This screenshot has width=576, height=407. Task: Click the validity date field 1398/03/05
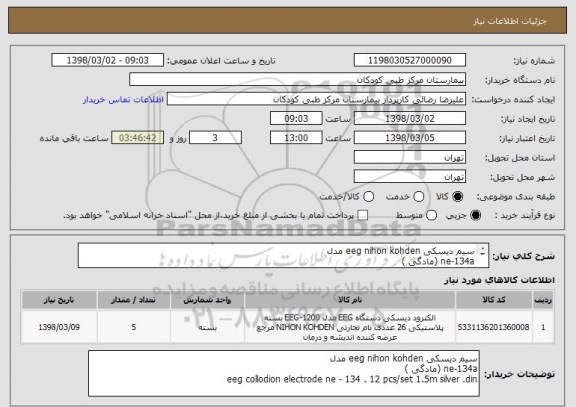pos(410,138)
